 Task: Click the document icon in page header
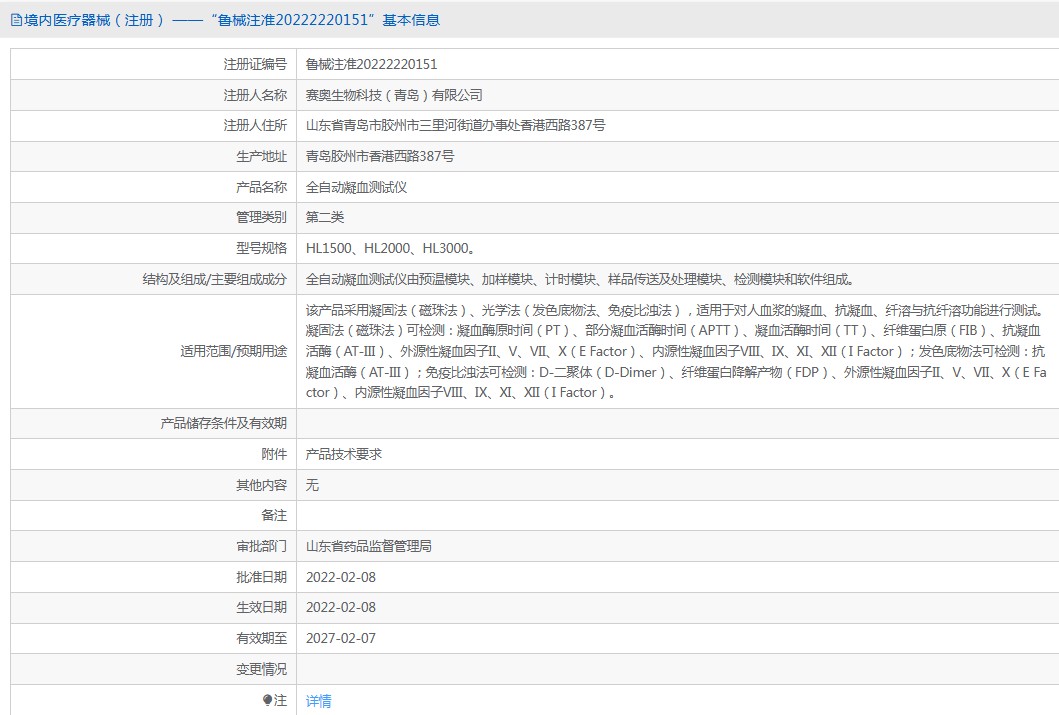point(16,20)
